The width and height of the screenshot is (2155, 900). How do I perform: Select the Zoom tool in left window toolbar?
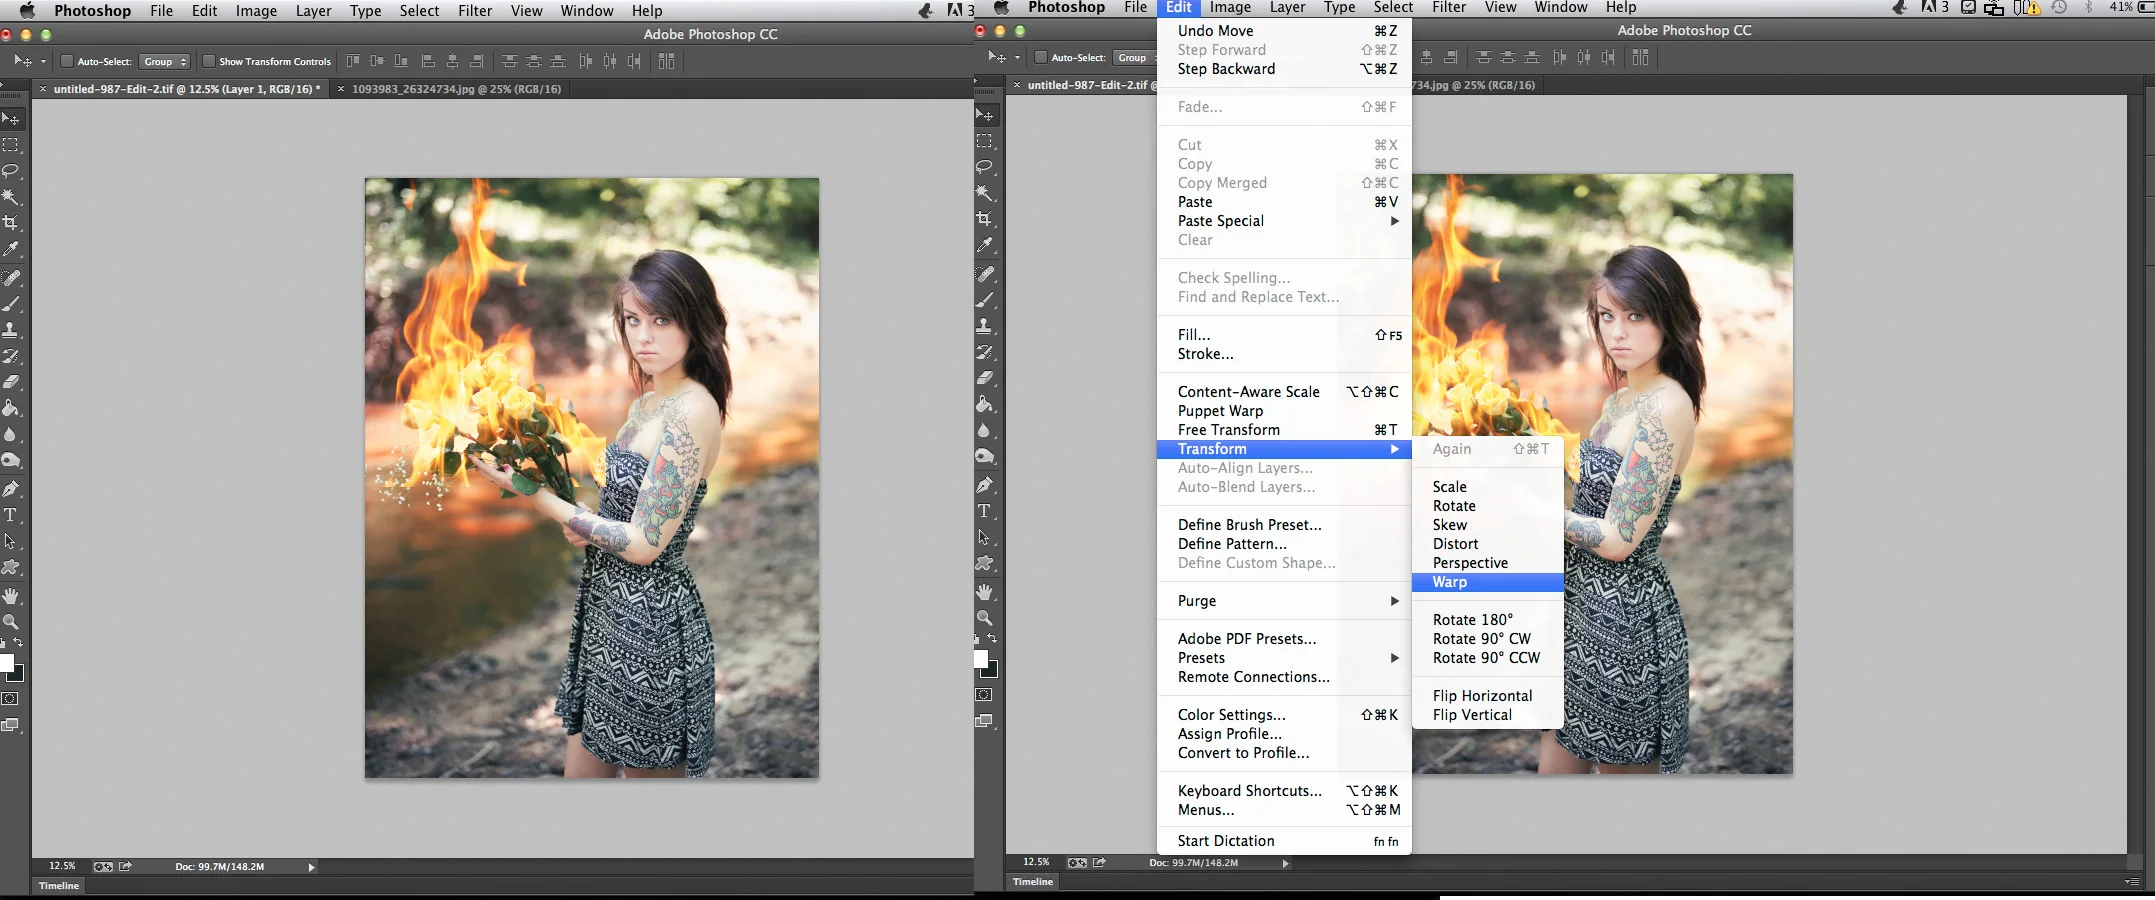11,622
